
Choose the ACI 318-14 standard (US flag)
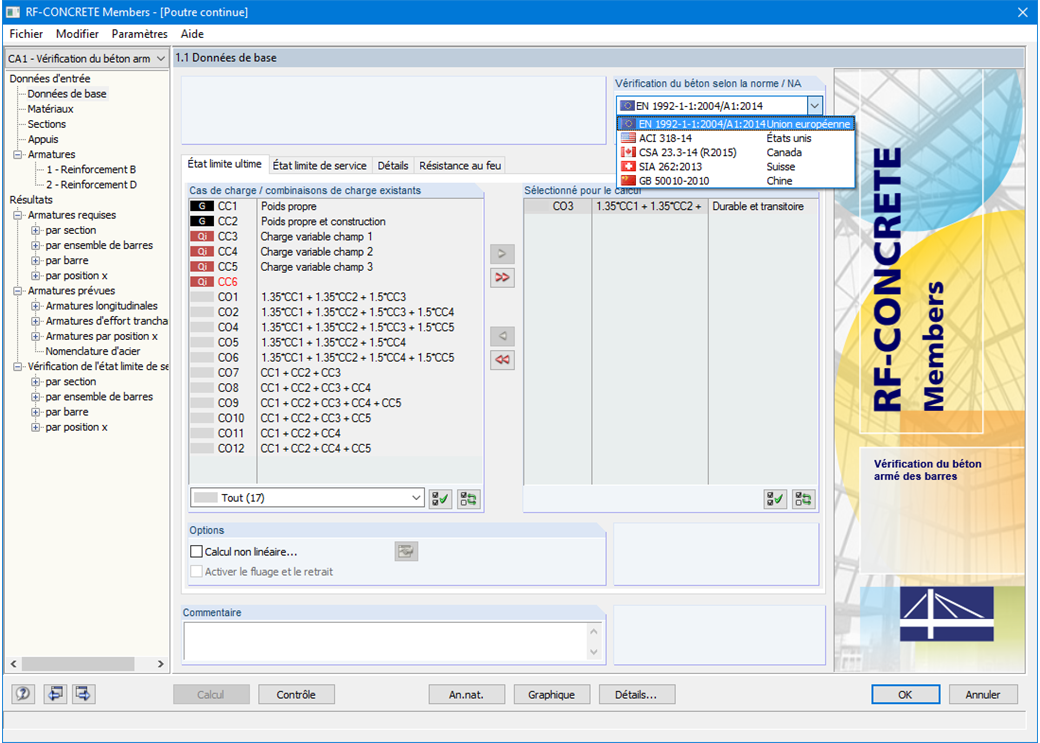pos(736,138)
